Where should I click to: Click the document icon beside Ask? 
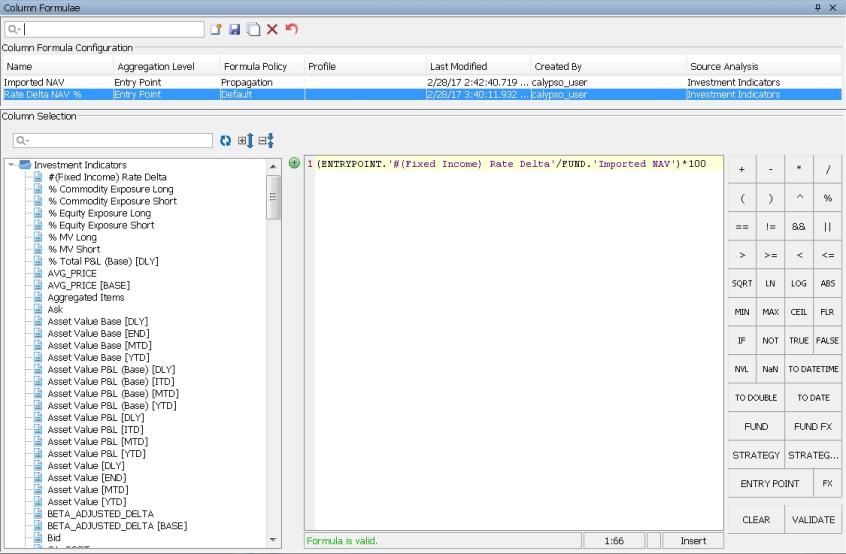pyautogui.click(x=38, y=309)
